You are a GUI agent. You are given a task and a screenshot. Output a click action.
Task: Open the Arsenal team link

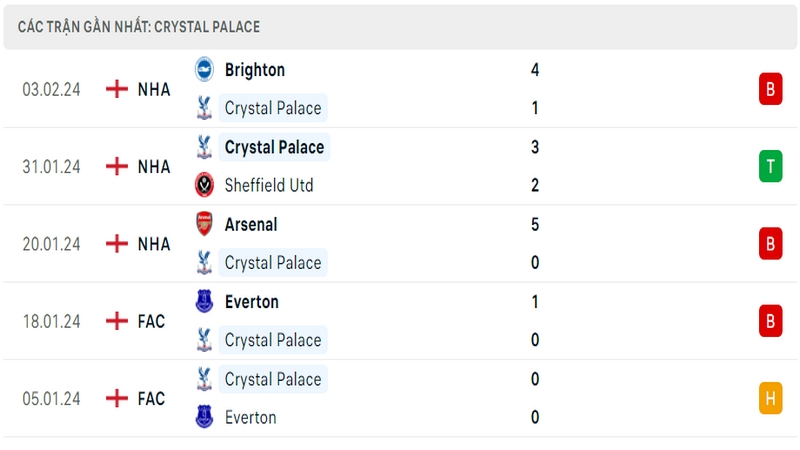pyautogui.click(x=251, y=224)
